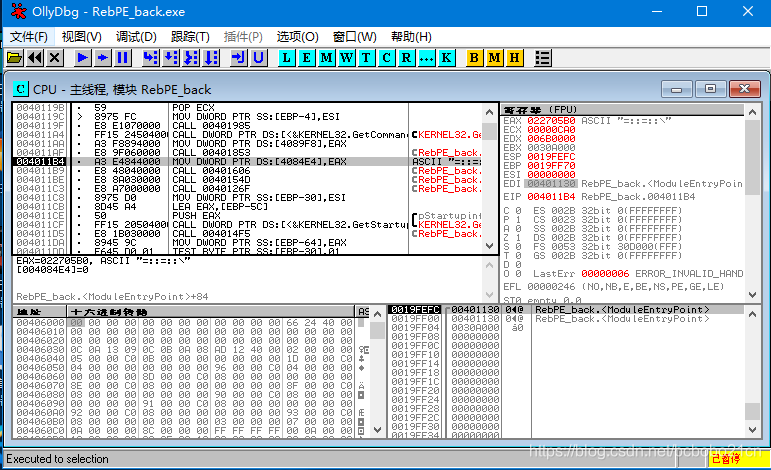Open Breakpoints window with B button
This screenshot has width=771, height=470.
pos(474,58)
